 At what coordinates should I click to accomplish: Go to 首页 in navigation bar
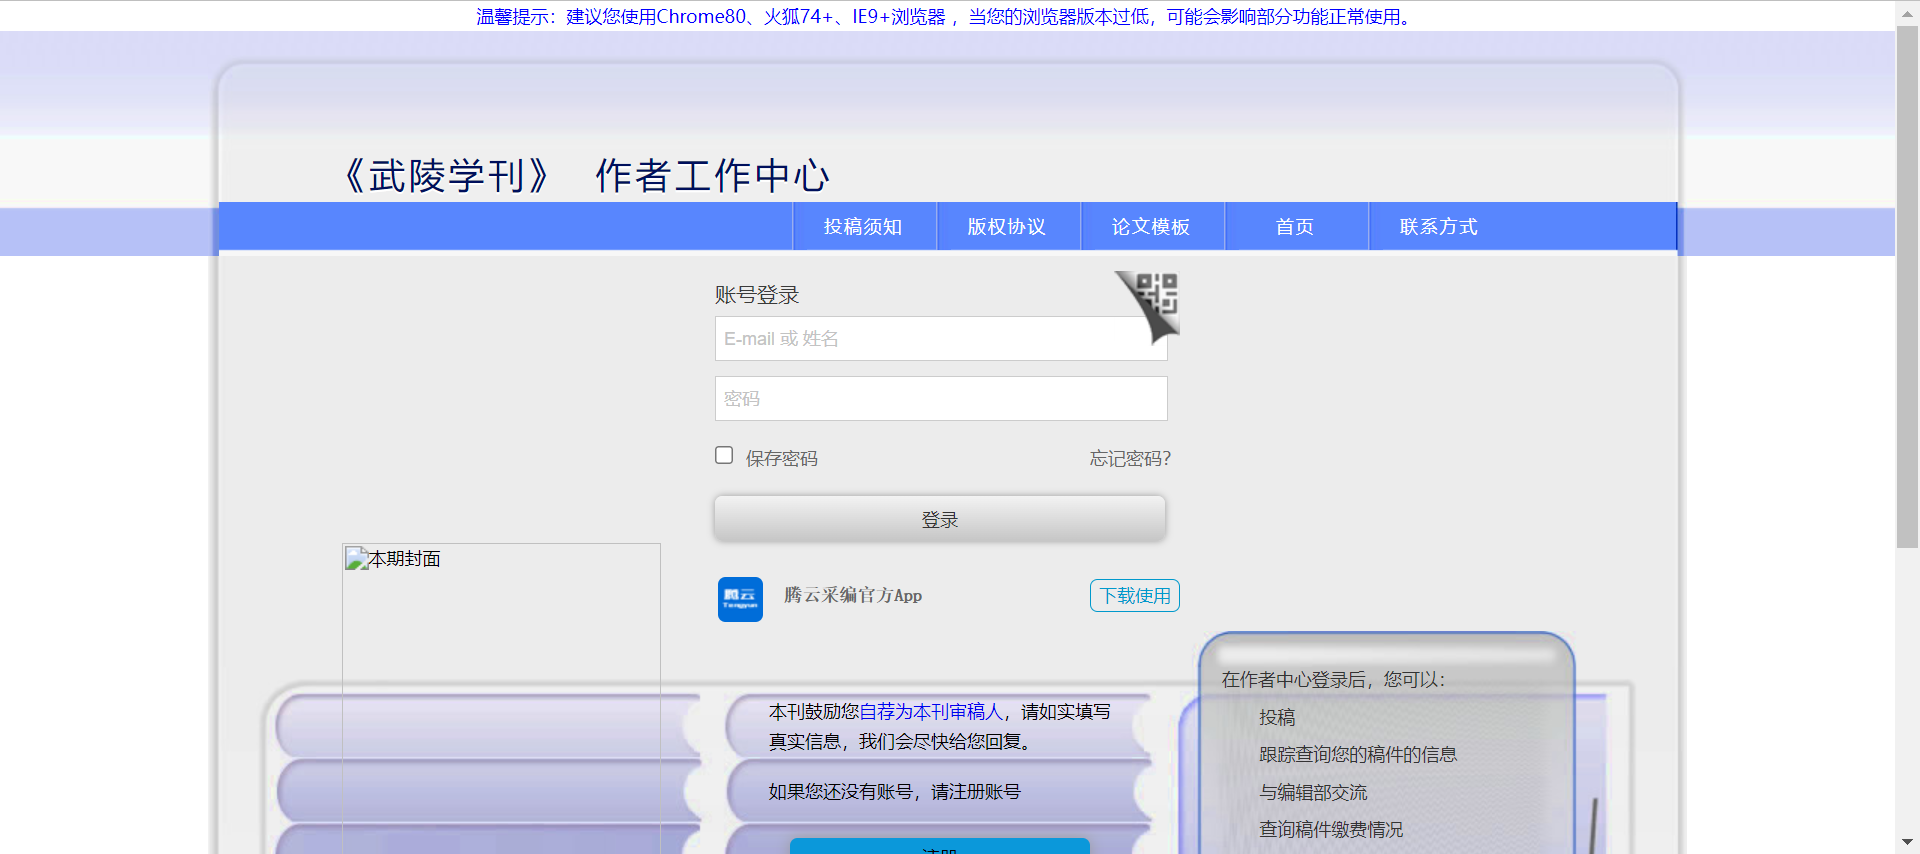[1295, 227]
